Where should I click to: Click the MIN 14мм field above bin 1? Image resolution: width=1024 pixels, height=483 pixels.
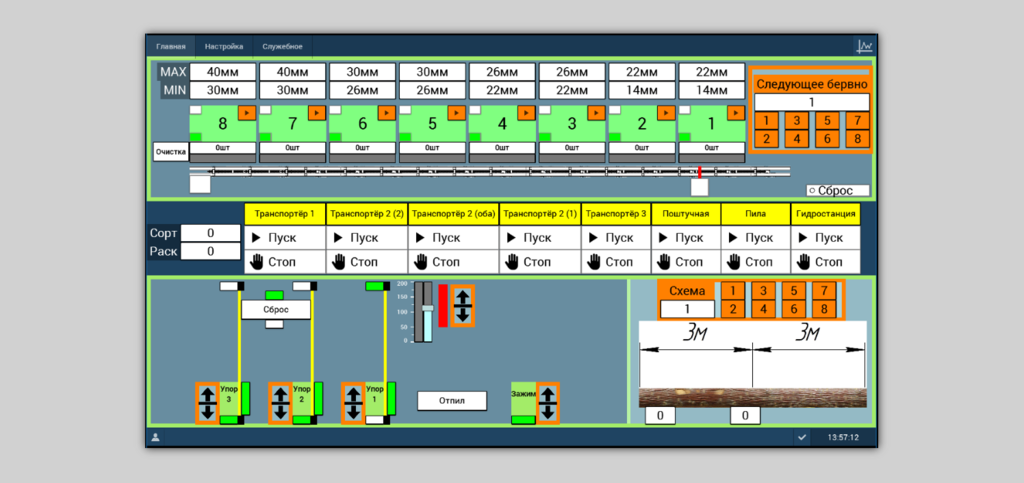click(x=712, y=90)
